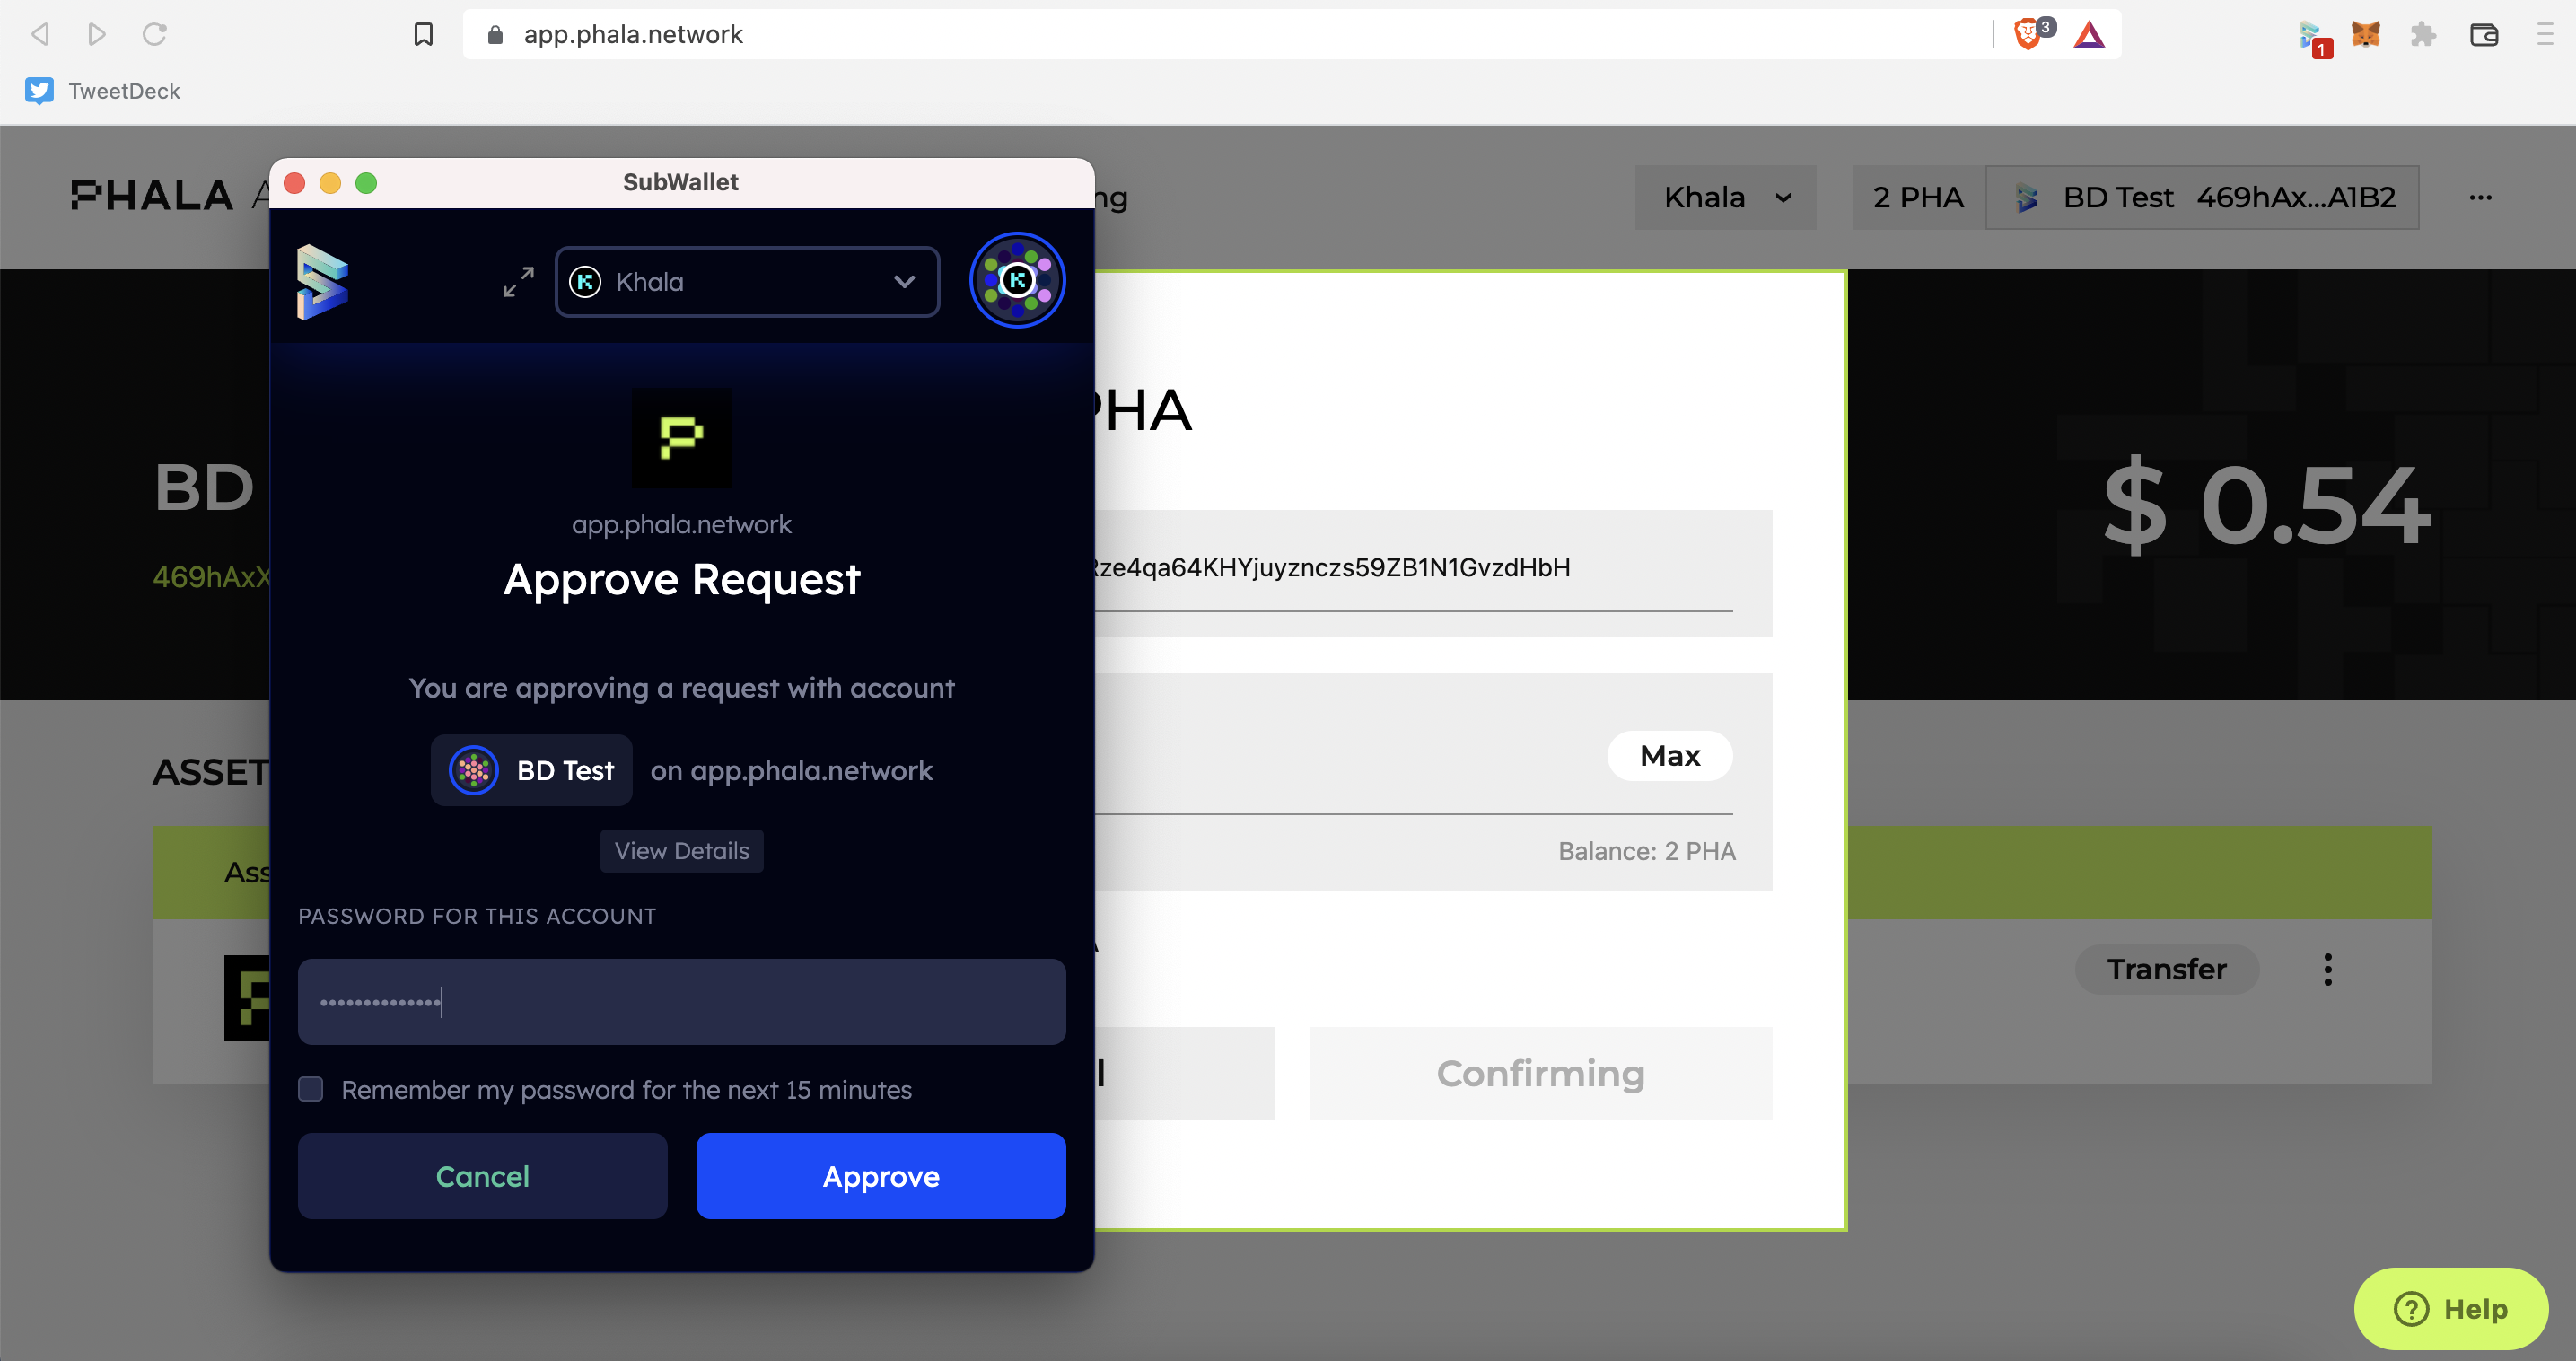Reload the page with refresh icon
2576x1361 pixels.
[154, 34]
